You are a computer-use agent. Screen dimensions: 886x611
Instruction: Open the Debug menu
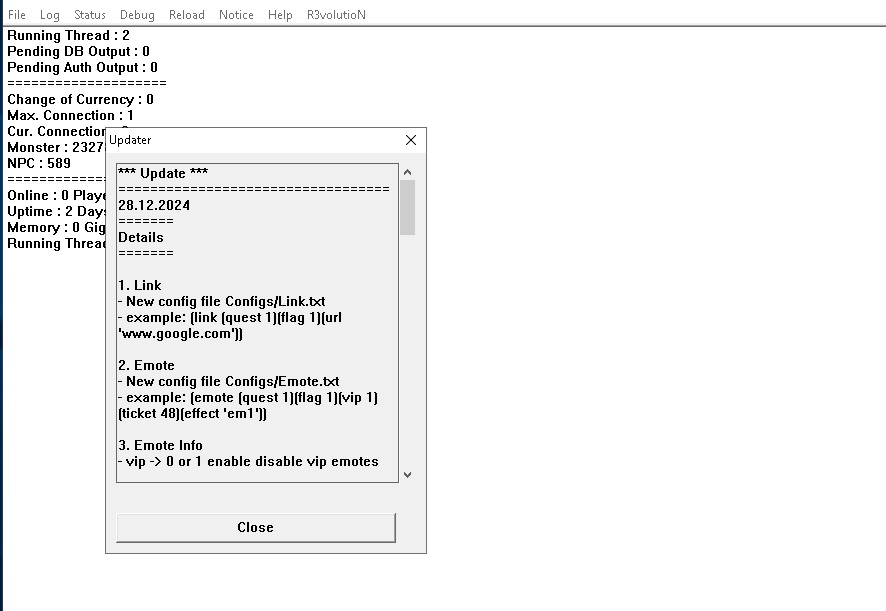[137, 15]
